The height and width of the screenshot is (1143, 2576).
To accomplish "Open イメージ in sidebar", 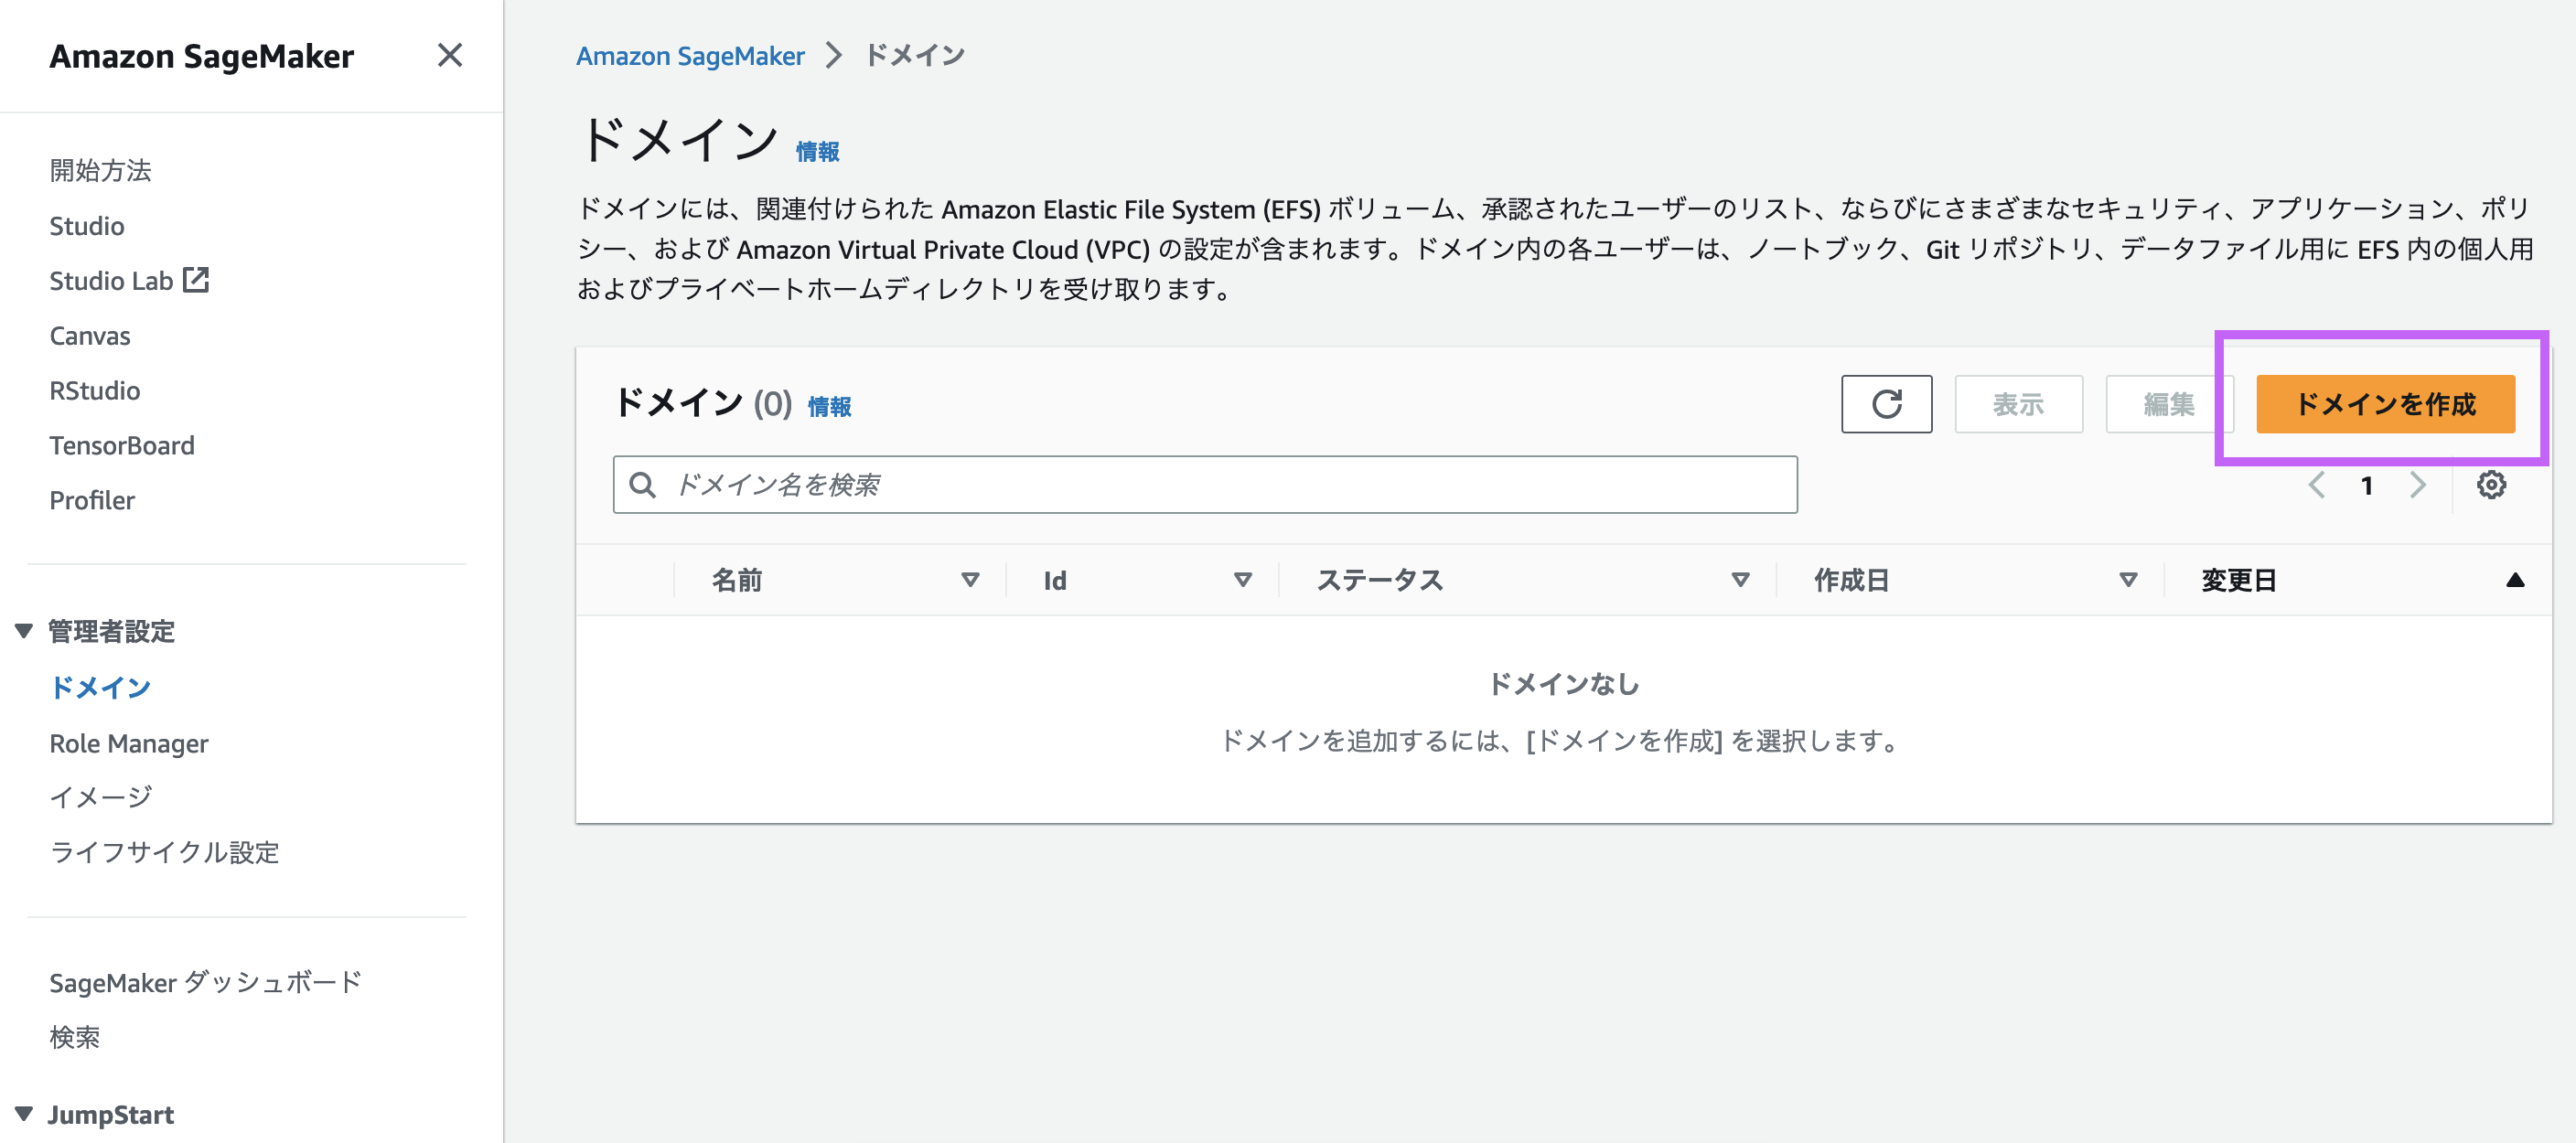I will click(x=100, y=797).
